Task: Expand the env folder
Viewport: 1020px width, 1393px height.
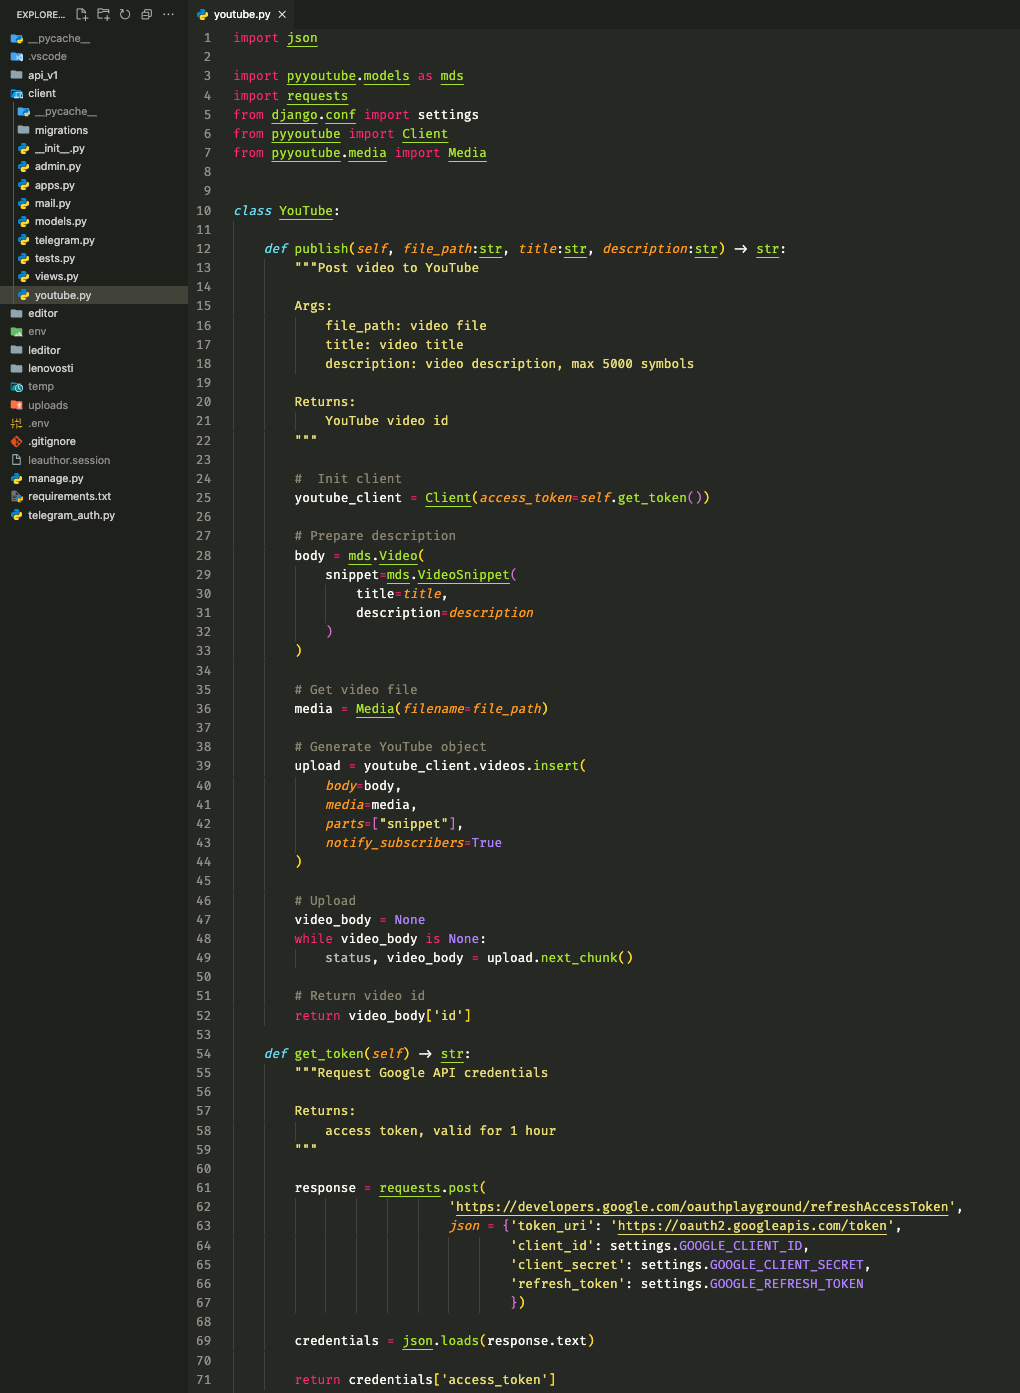Action: tap(94, 331)
